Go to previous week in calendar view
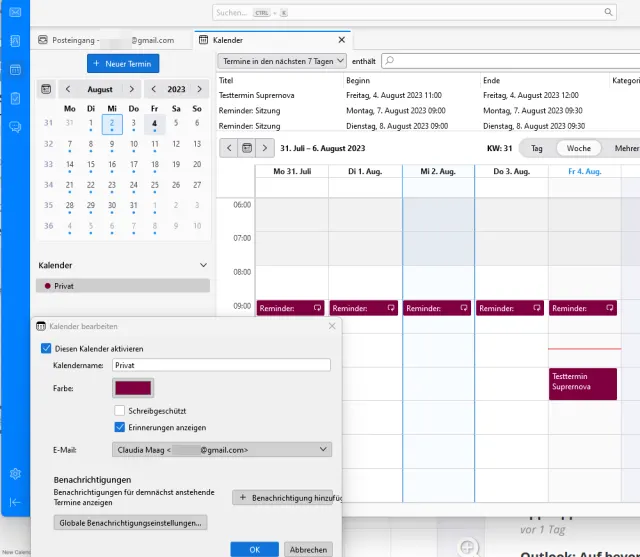This screenshot has width=640, height=557. click(x=228, y=148)
